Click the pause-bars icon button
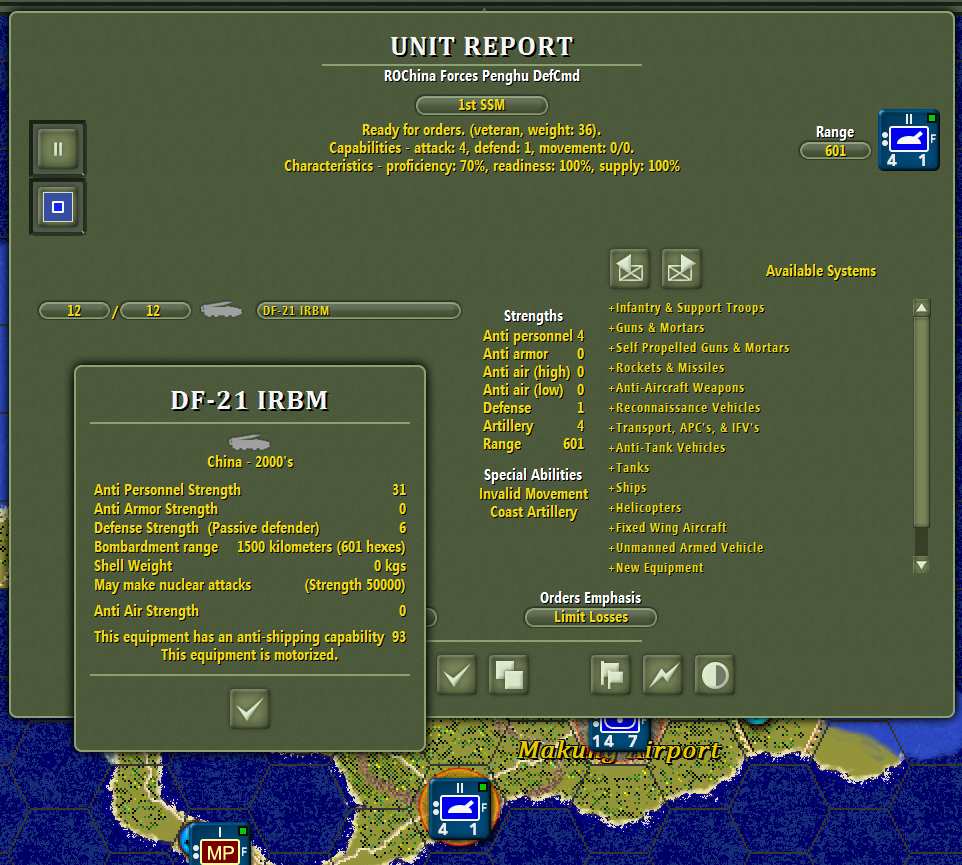The image size is (962, 865). pyautogui.click(x=58, y=148)
